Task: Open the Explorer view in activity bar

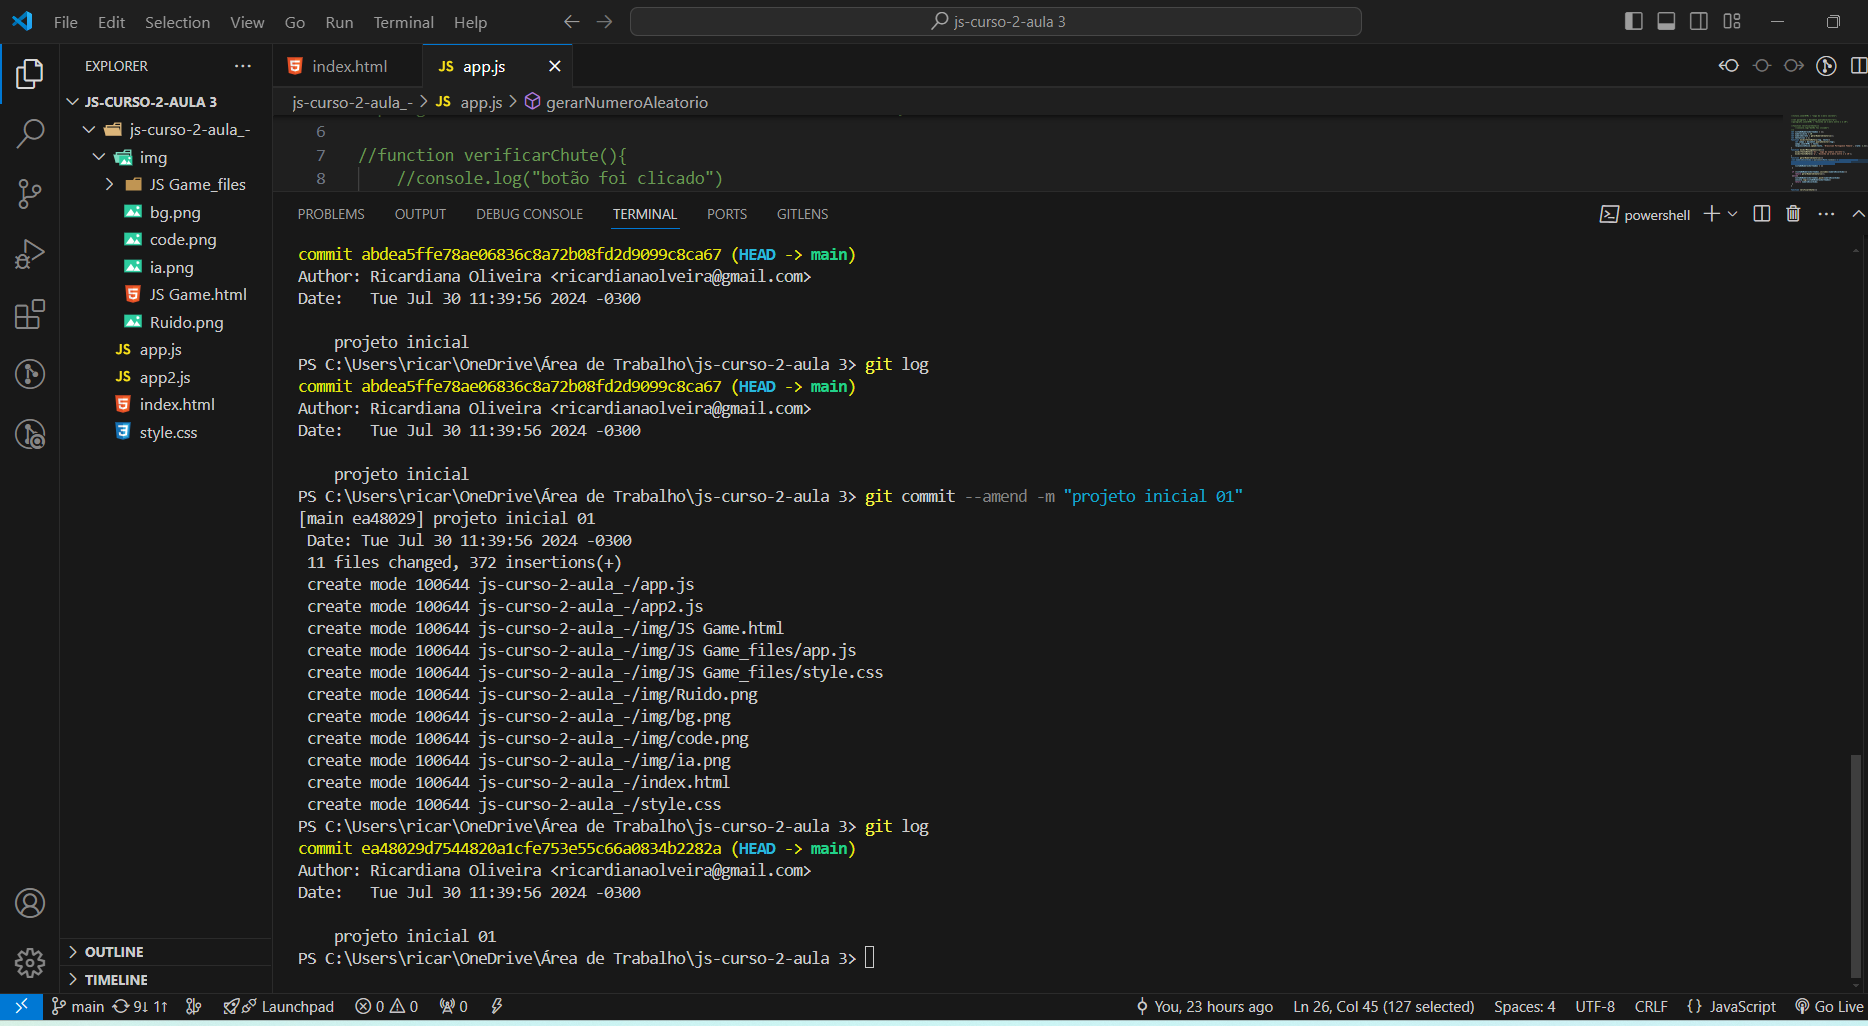Action: pyautogui.click(x=30, y=73)
